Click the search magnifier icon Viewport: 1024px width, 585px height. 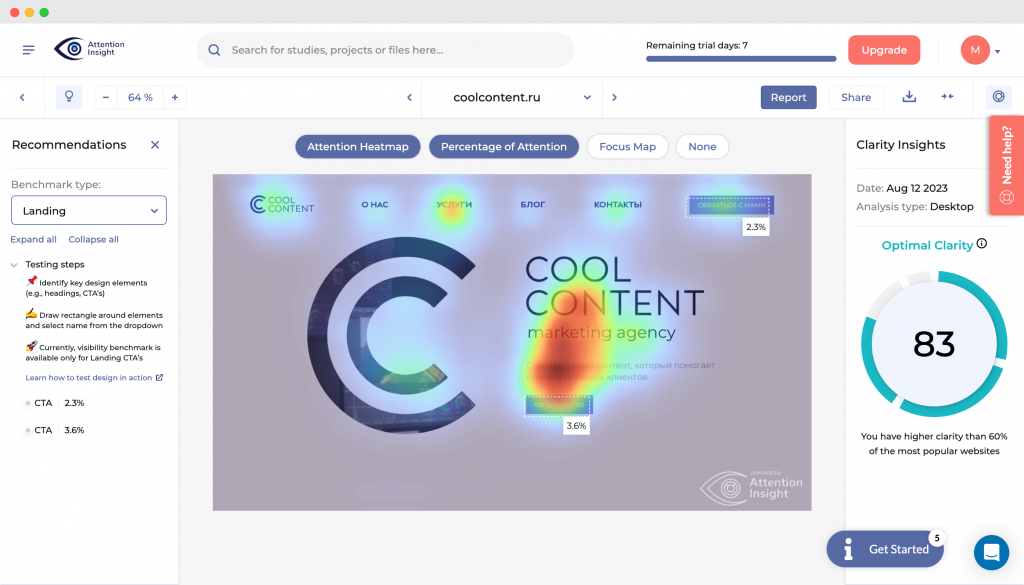pyautogui.click(x=214, y=50)
